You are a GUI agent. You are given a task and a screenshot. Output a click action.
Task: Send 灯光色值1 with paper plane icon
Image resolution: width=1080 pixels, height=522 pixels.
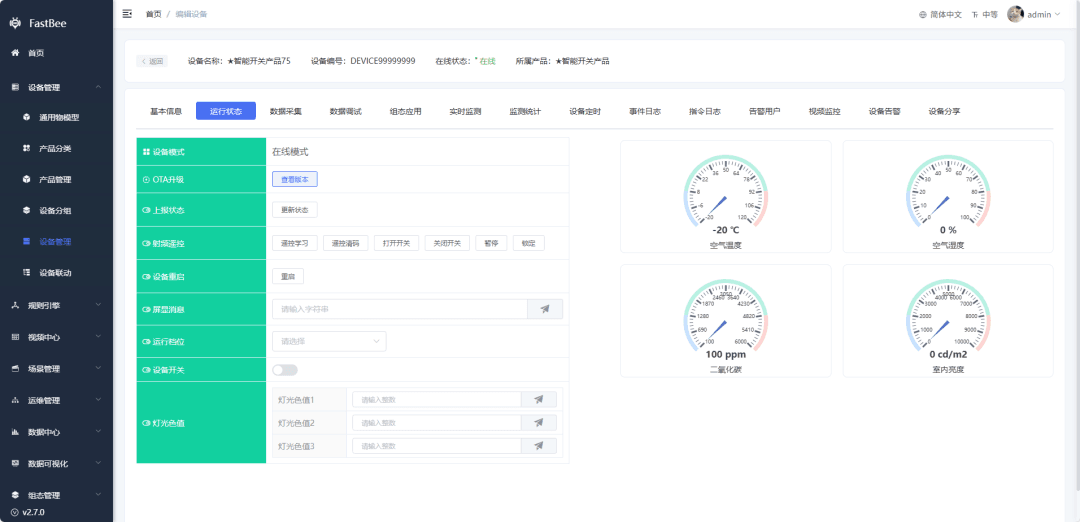[539, 399]
